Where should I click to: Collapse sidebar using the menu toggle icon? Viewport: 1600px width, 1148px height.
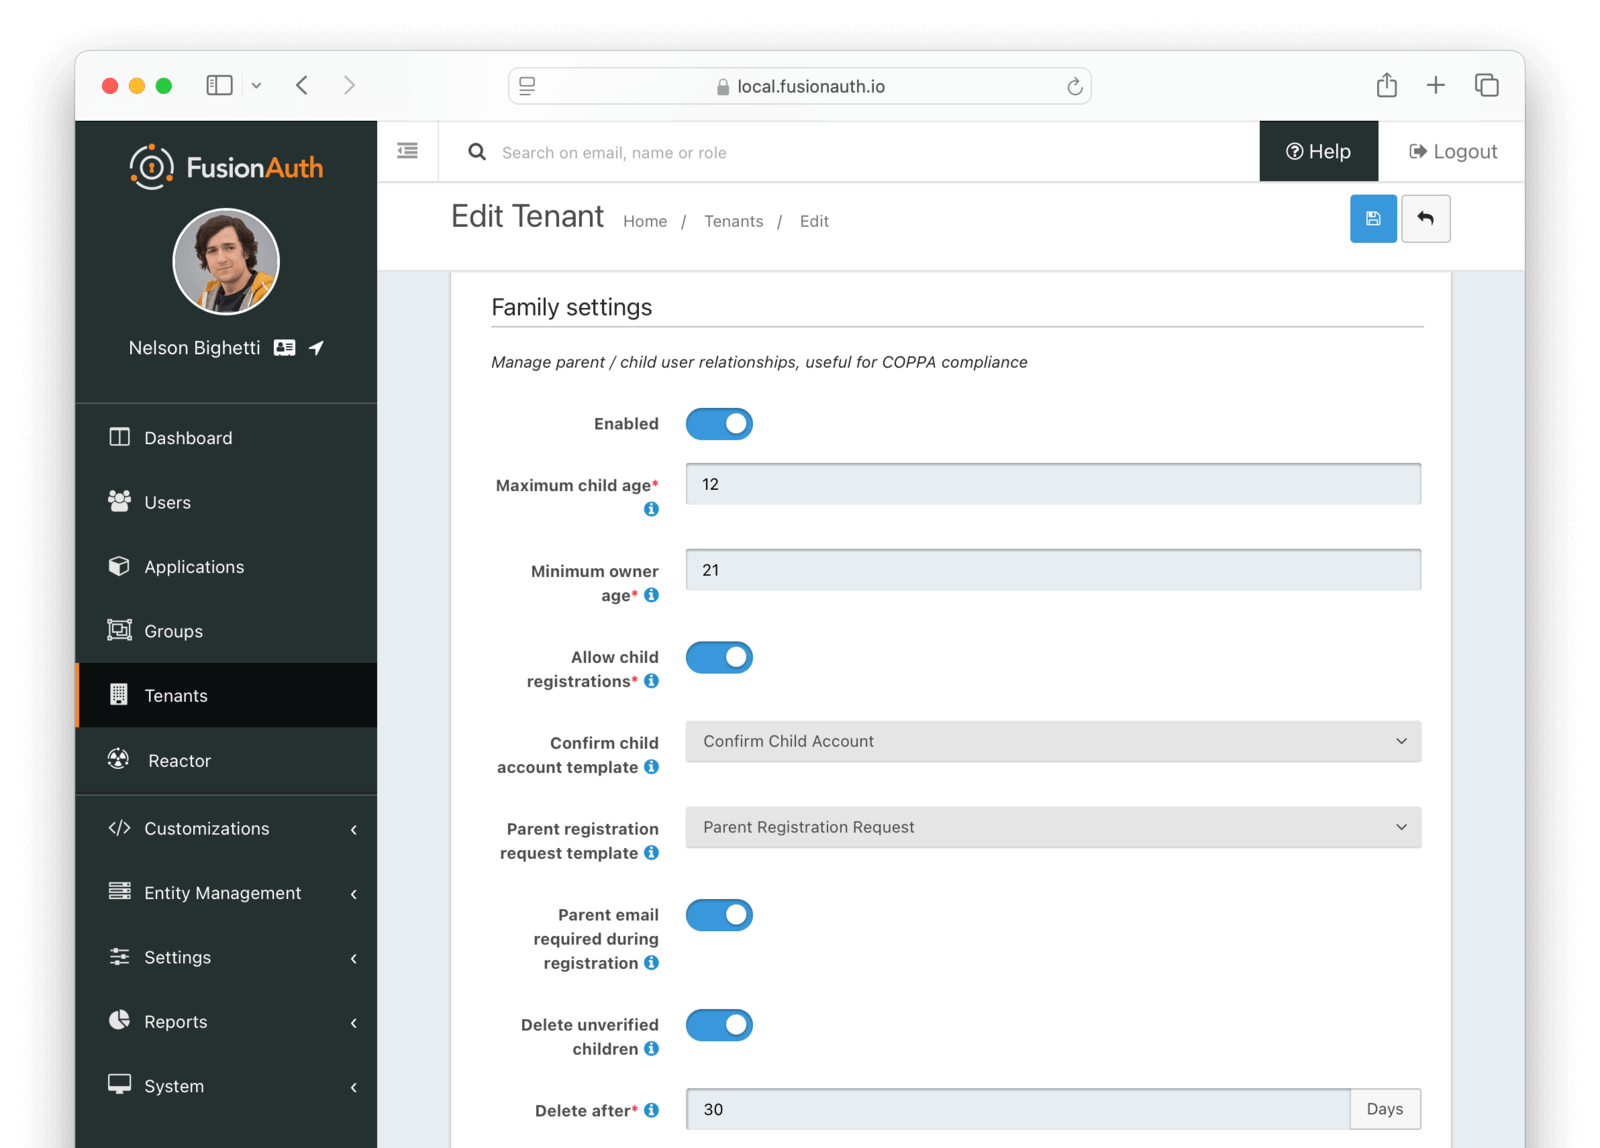(407, 151)
